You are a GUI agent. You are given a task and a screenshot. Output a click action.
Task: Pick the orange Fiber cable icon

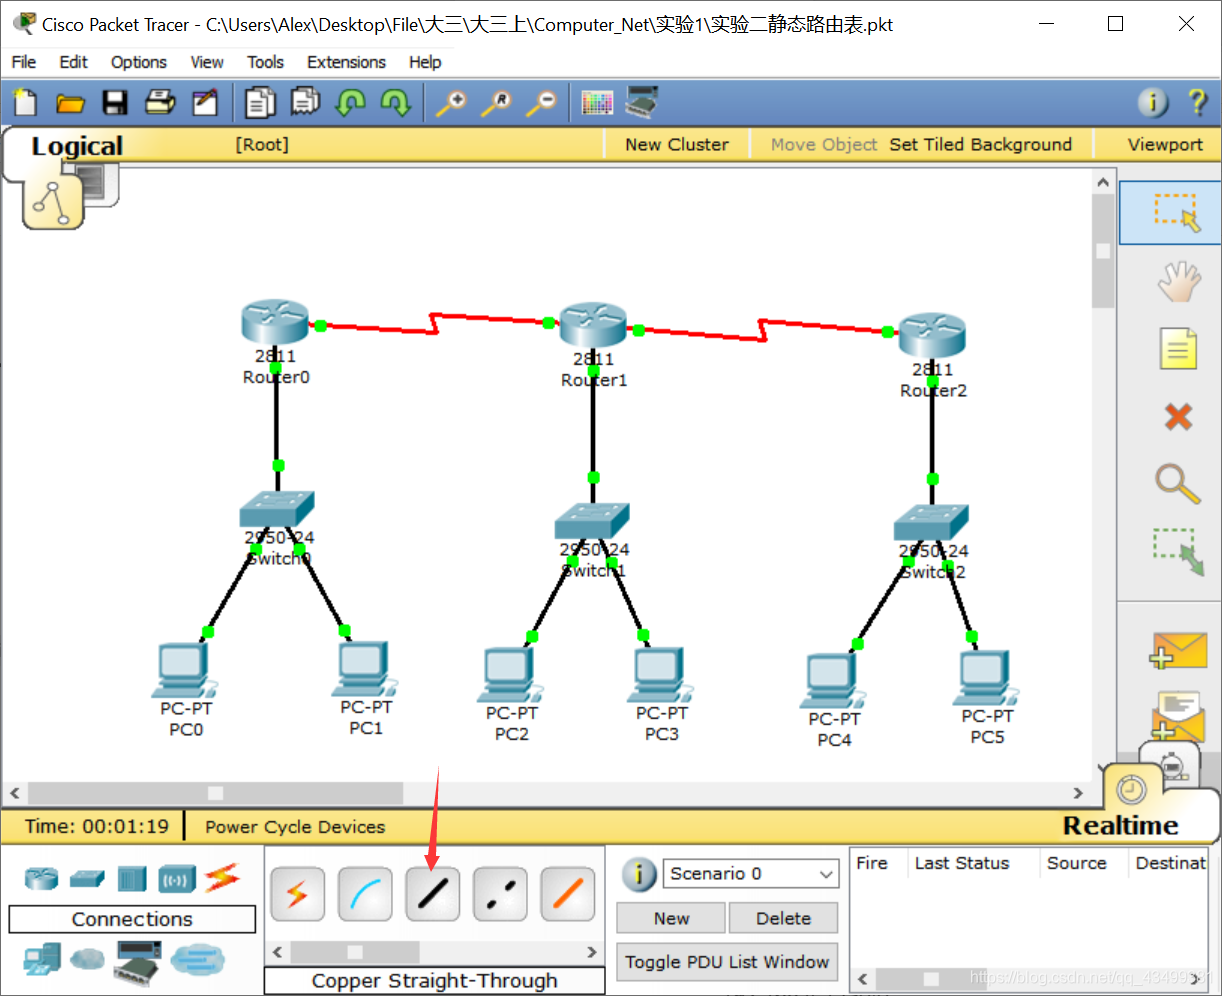(x=567, y=894)
